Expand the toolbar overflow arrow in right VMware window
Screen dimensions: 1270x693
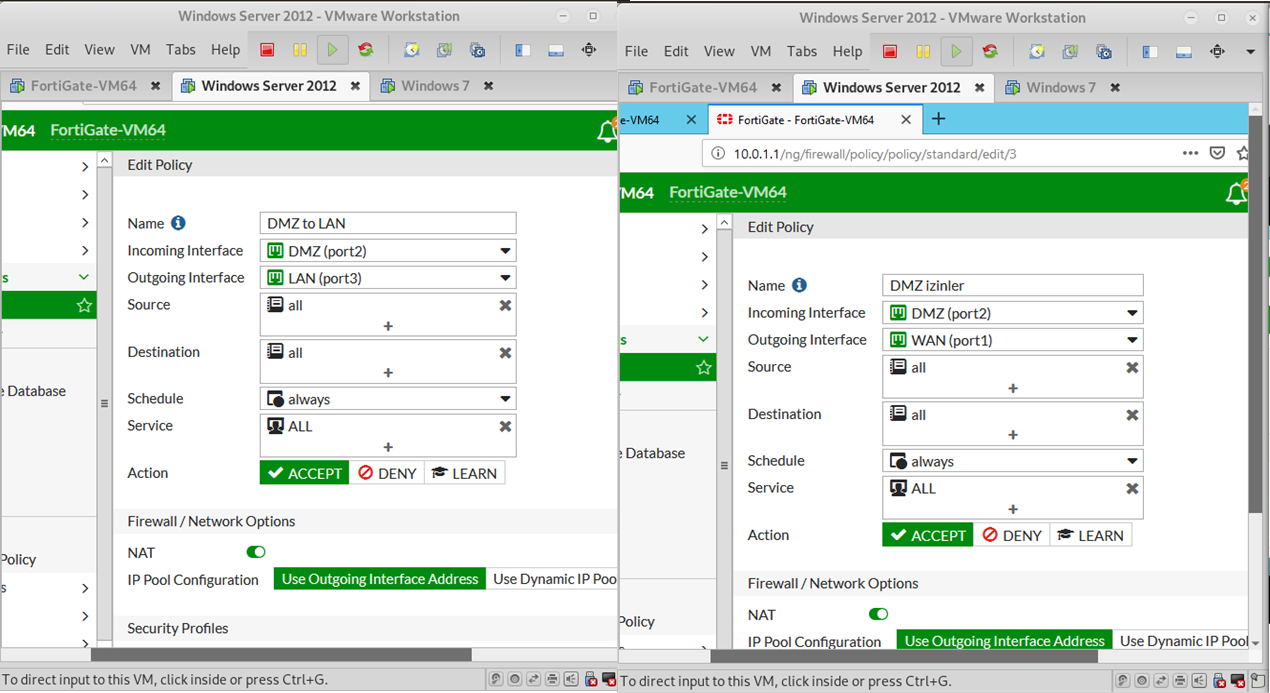(1250, 51)
